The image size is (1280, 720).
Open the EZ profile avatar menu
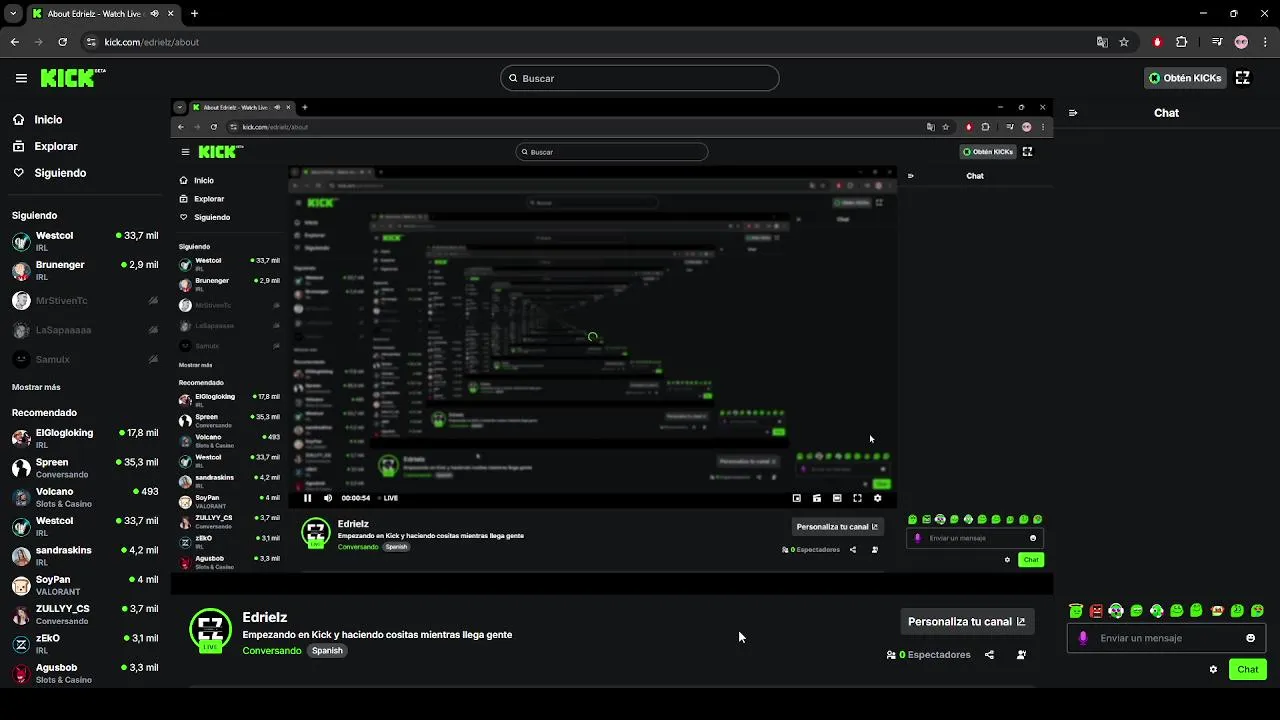click(1243, 78)
